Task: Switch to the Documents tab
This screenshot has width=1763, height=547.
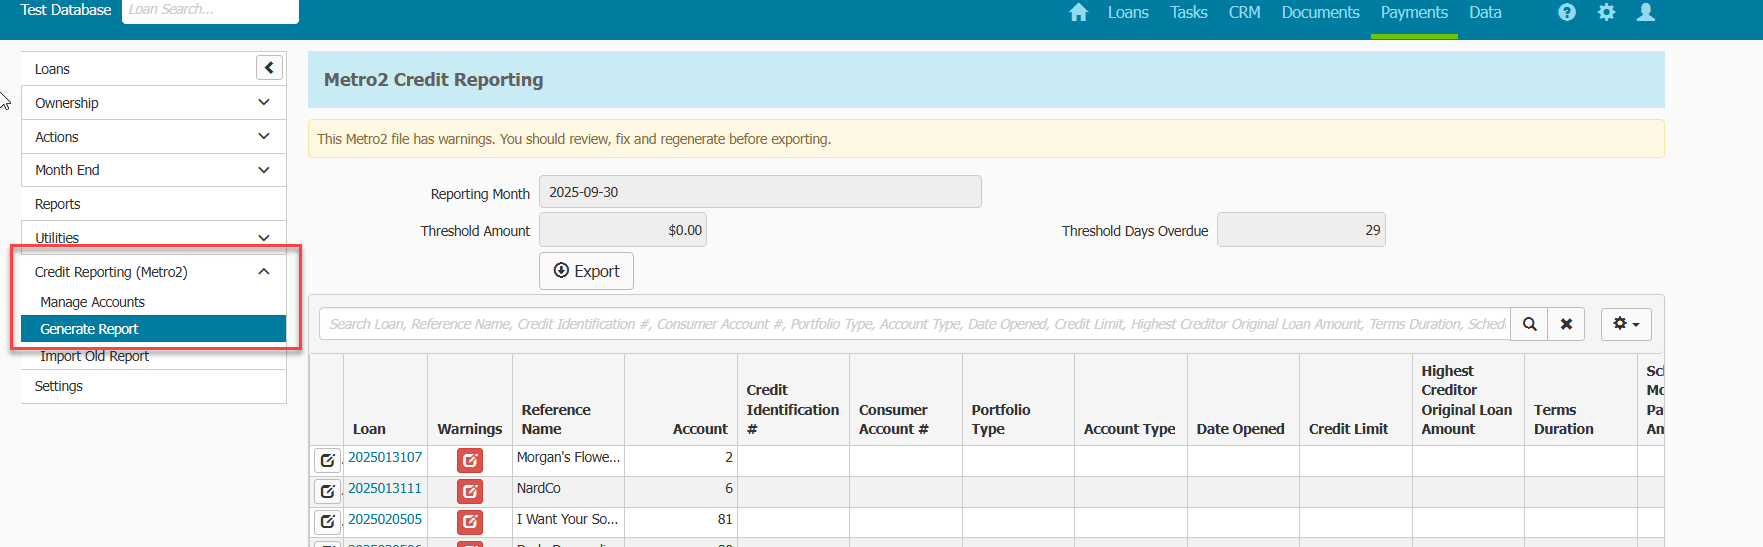Action: 1320,13
